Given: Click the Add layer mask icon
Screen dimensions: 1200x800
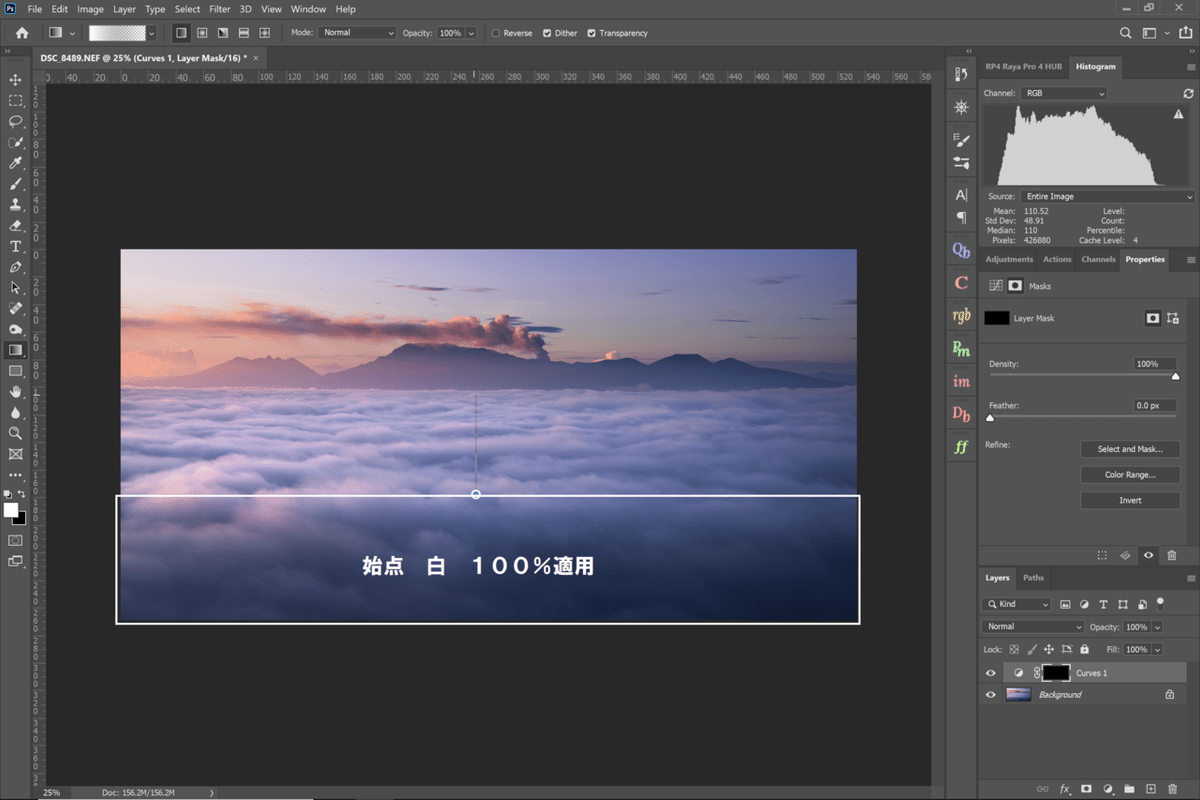Looking at the screenshot, I should [x=1086, y=789].
